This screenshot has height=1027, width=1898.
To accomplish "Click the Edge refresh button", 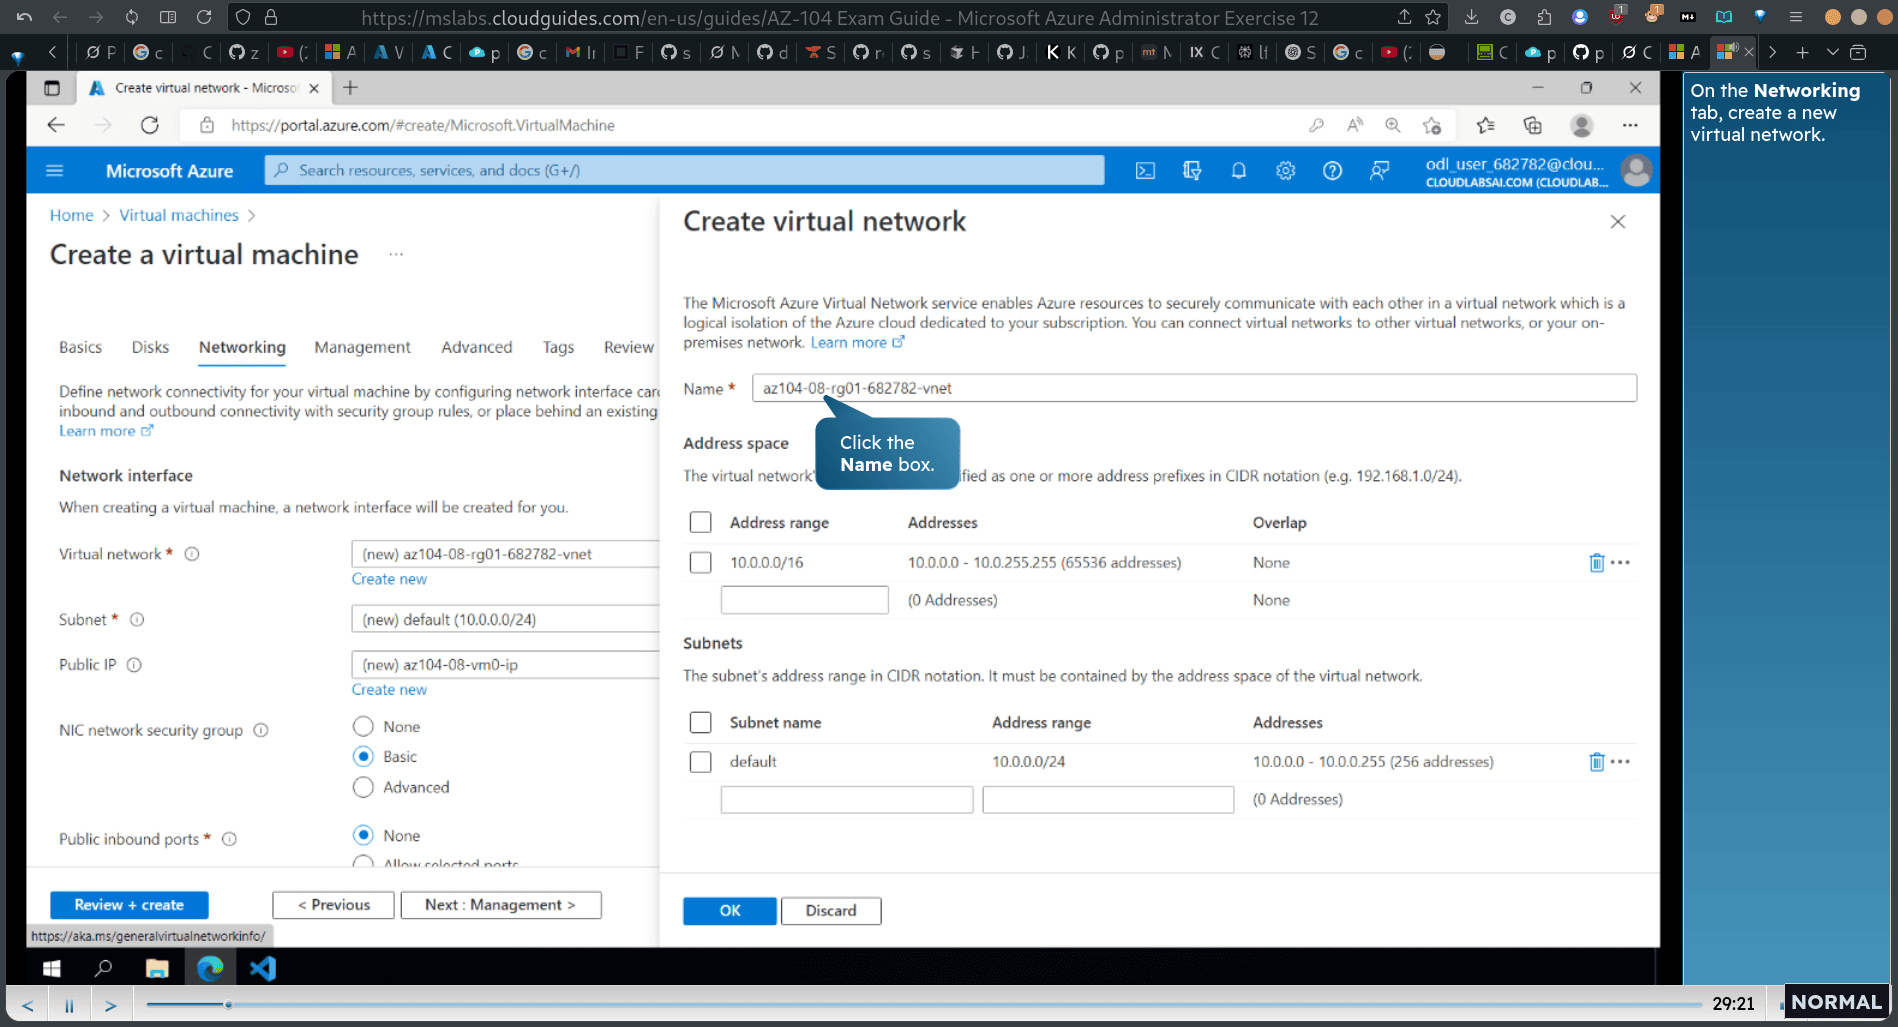I will pyautogui.click(x=150, y=125).
